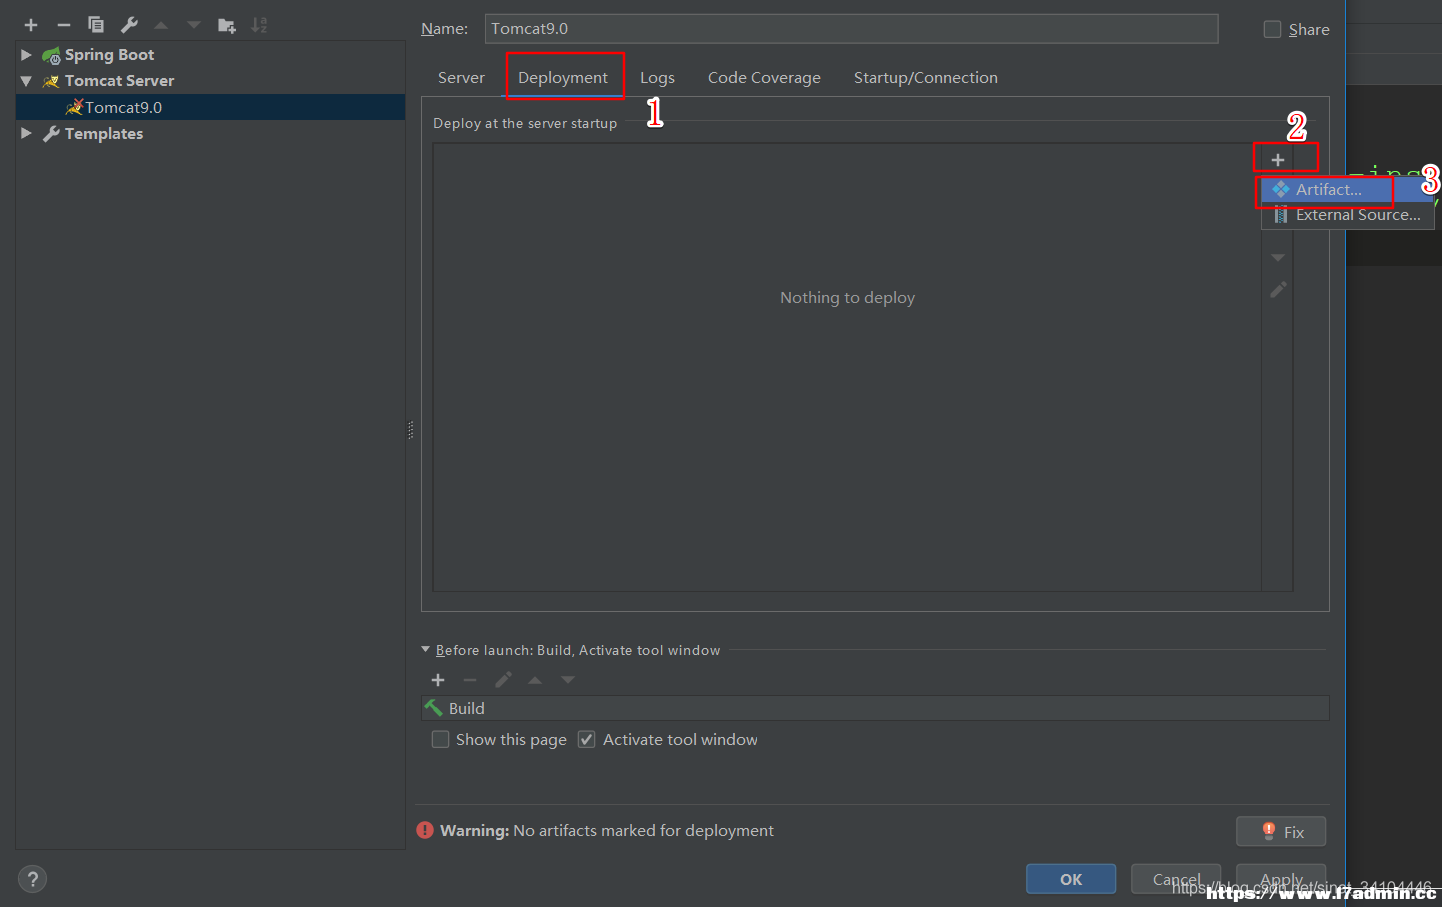
Task: Open help with question mark icon
Action: (x=33, y=879)
